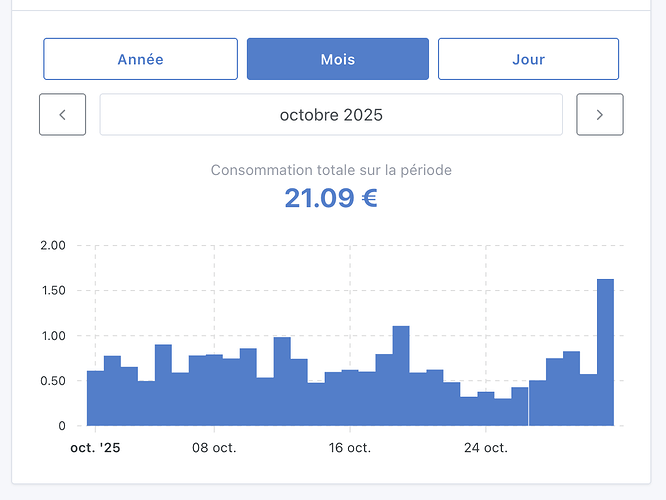Screen dimensions: 666x500
Task: Click the 16 oct. x-axis label
Action: pyautogui.click(x=349, y=448)
